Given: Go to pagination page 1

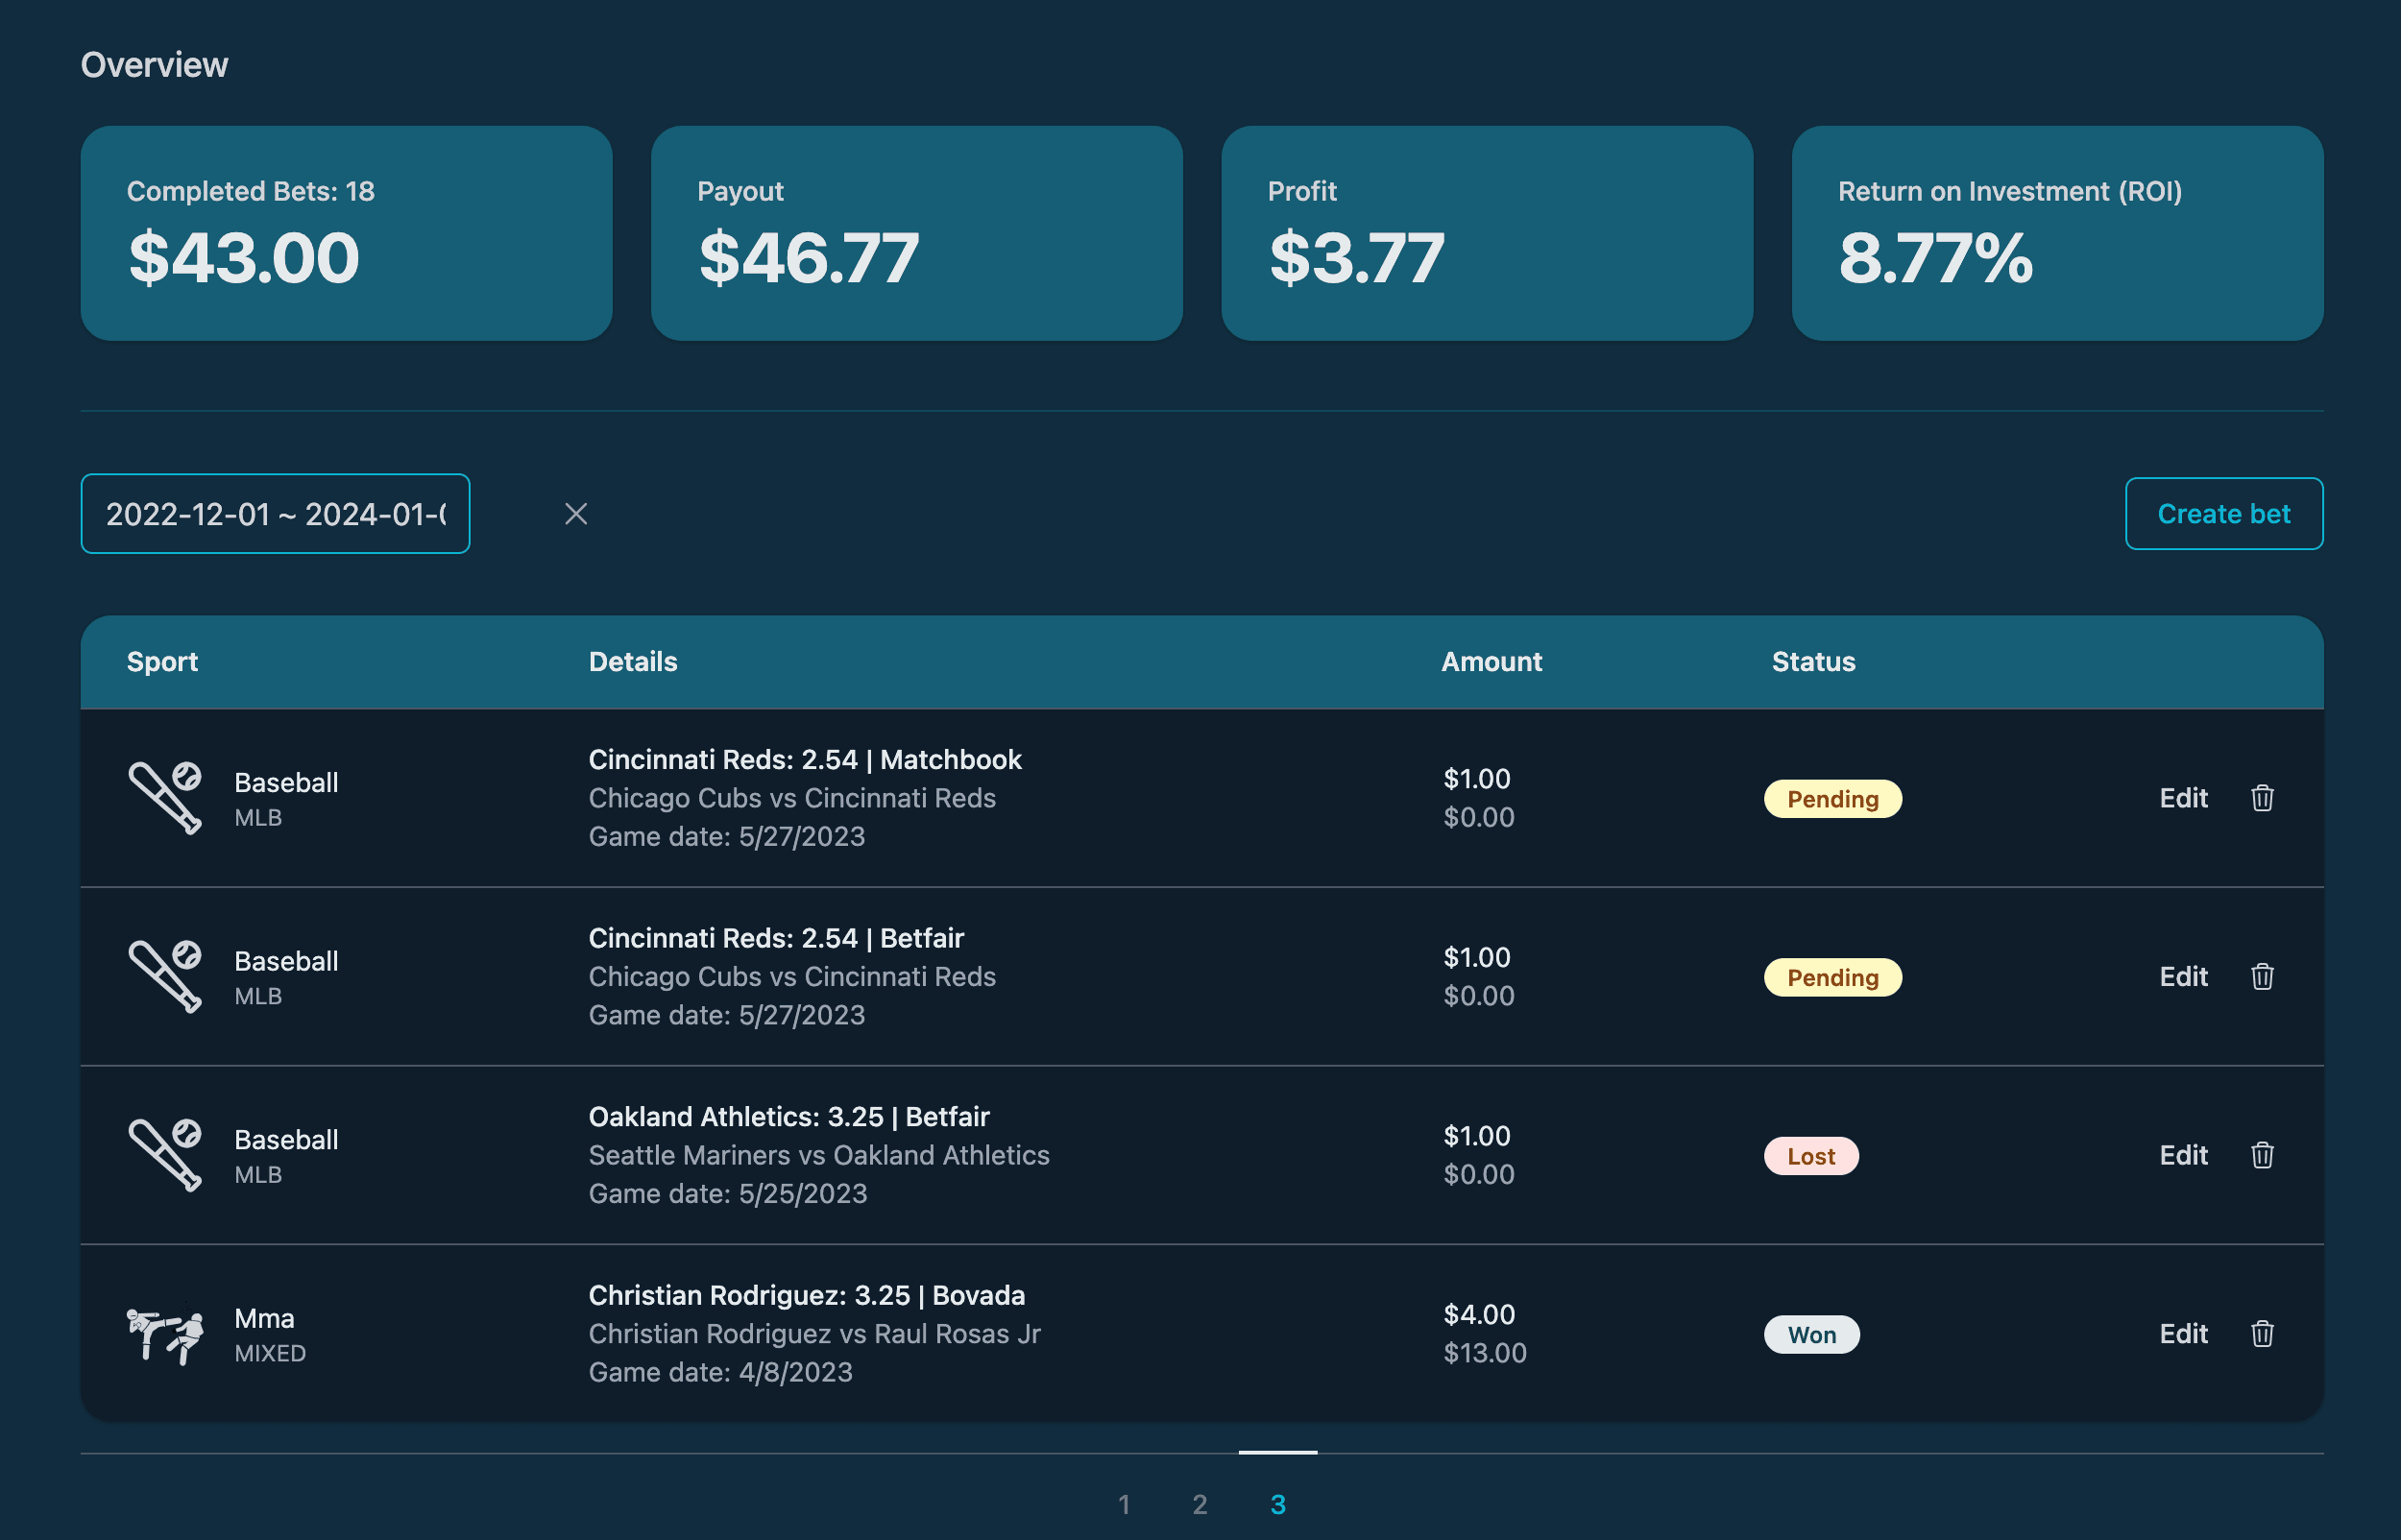Looking at the screenshot, I should coord(1124,1504).
